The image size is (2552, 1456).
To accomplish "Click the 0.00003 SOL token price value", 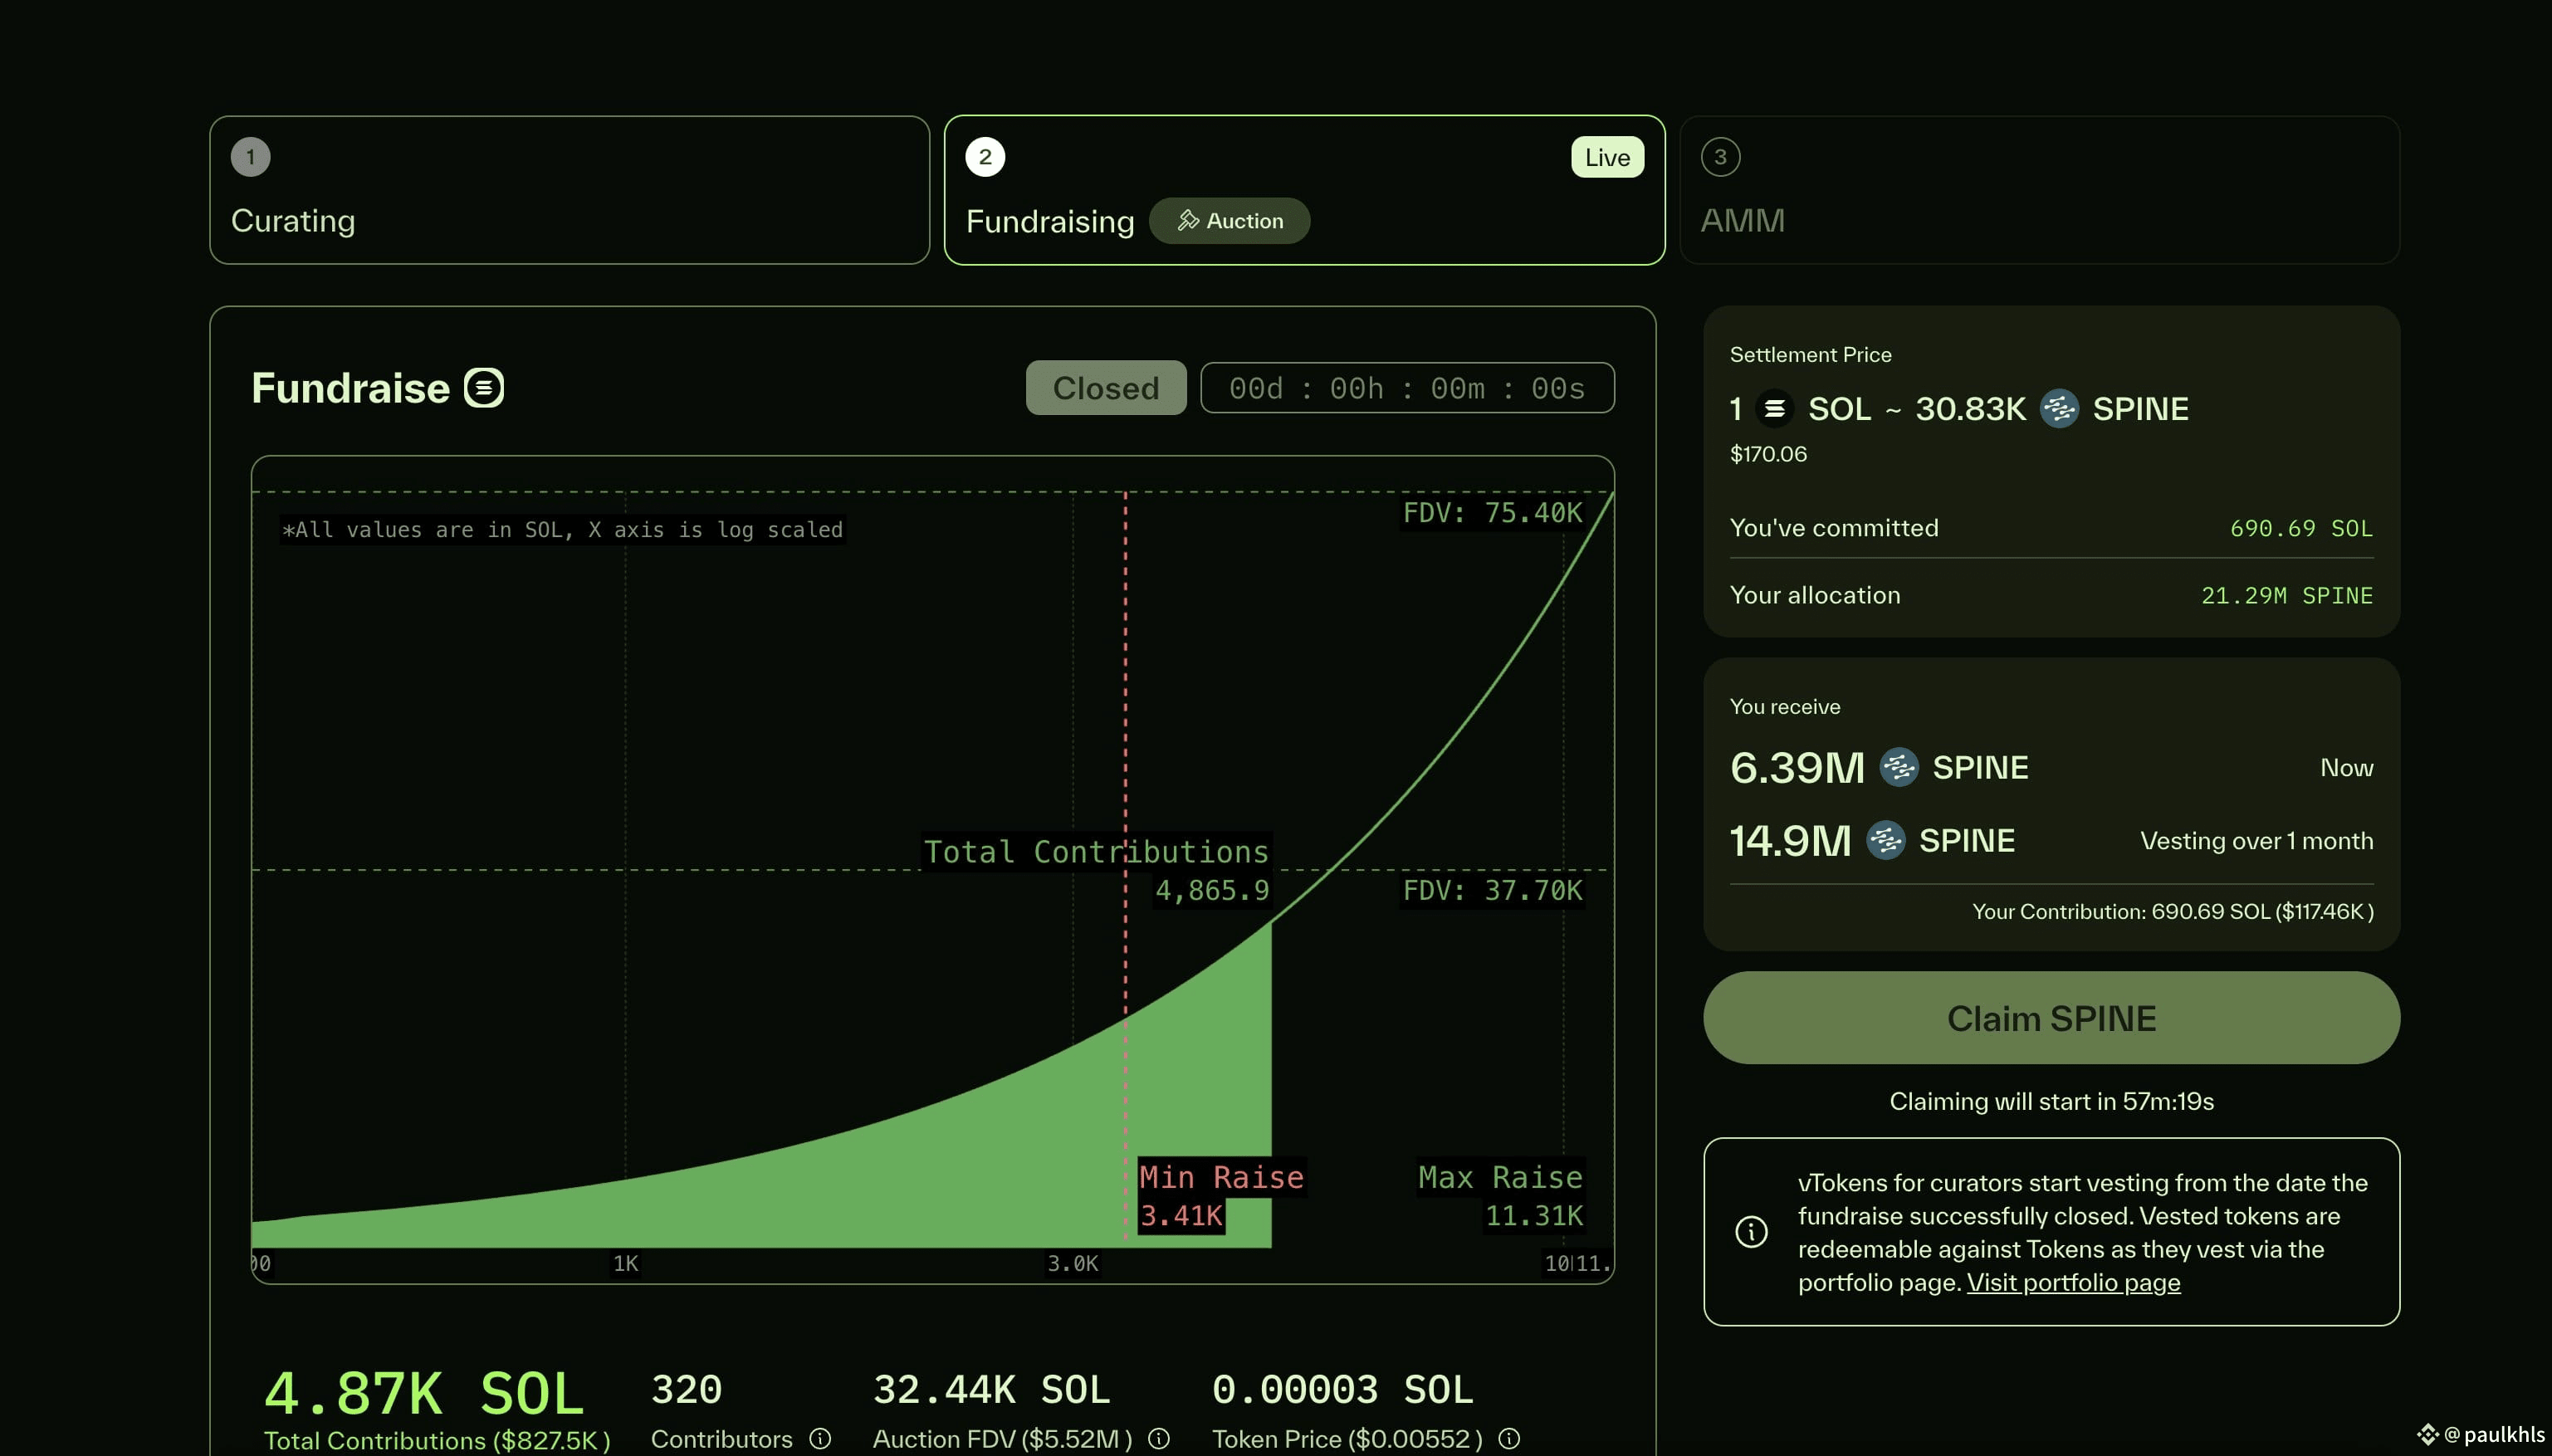I will pyautogui.click(x=1342, y=1390).
